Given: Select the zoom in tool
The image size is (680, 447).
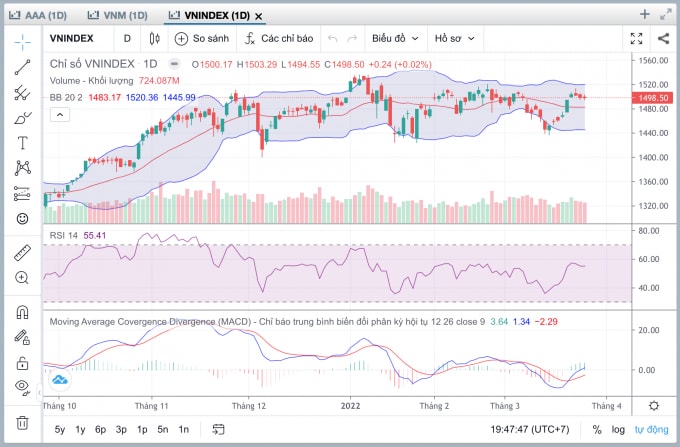Looking at the screenshot, I should point(22,277).
